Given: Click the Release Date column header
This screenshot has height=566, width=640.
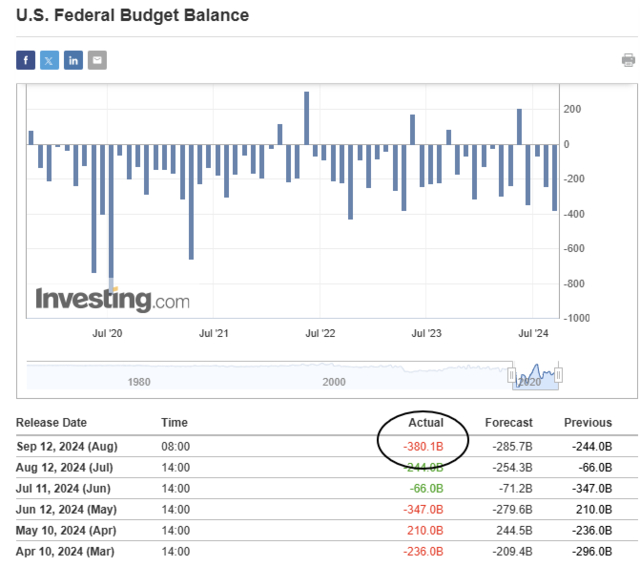Looking at the screenshot, I should [52, 423].
